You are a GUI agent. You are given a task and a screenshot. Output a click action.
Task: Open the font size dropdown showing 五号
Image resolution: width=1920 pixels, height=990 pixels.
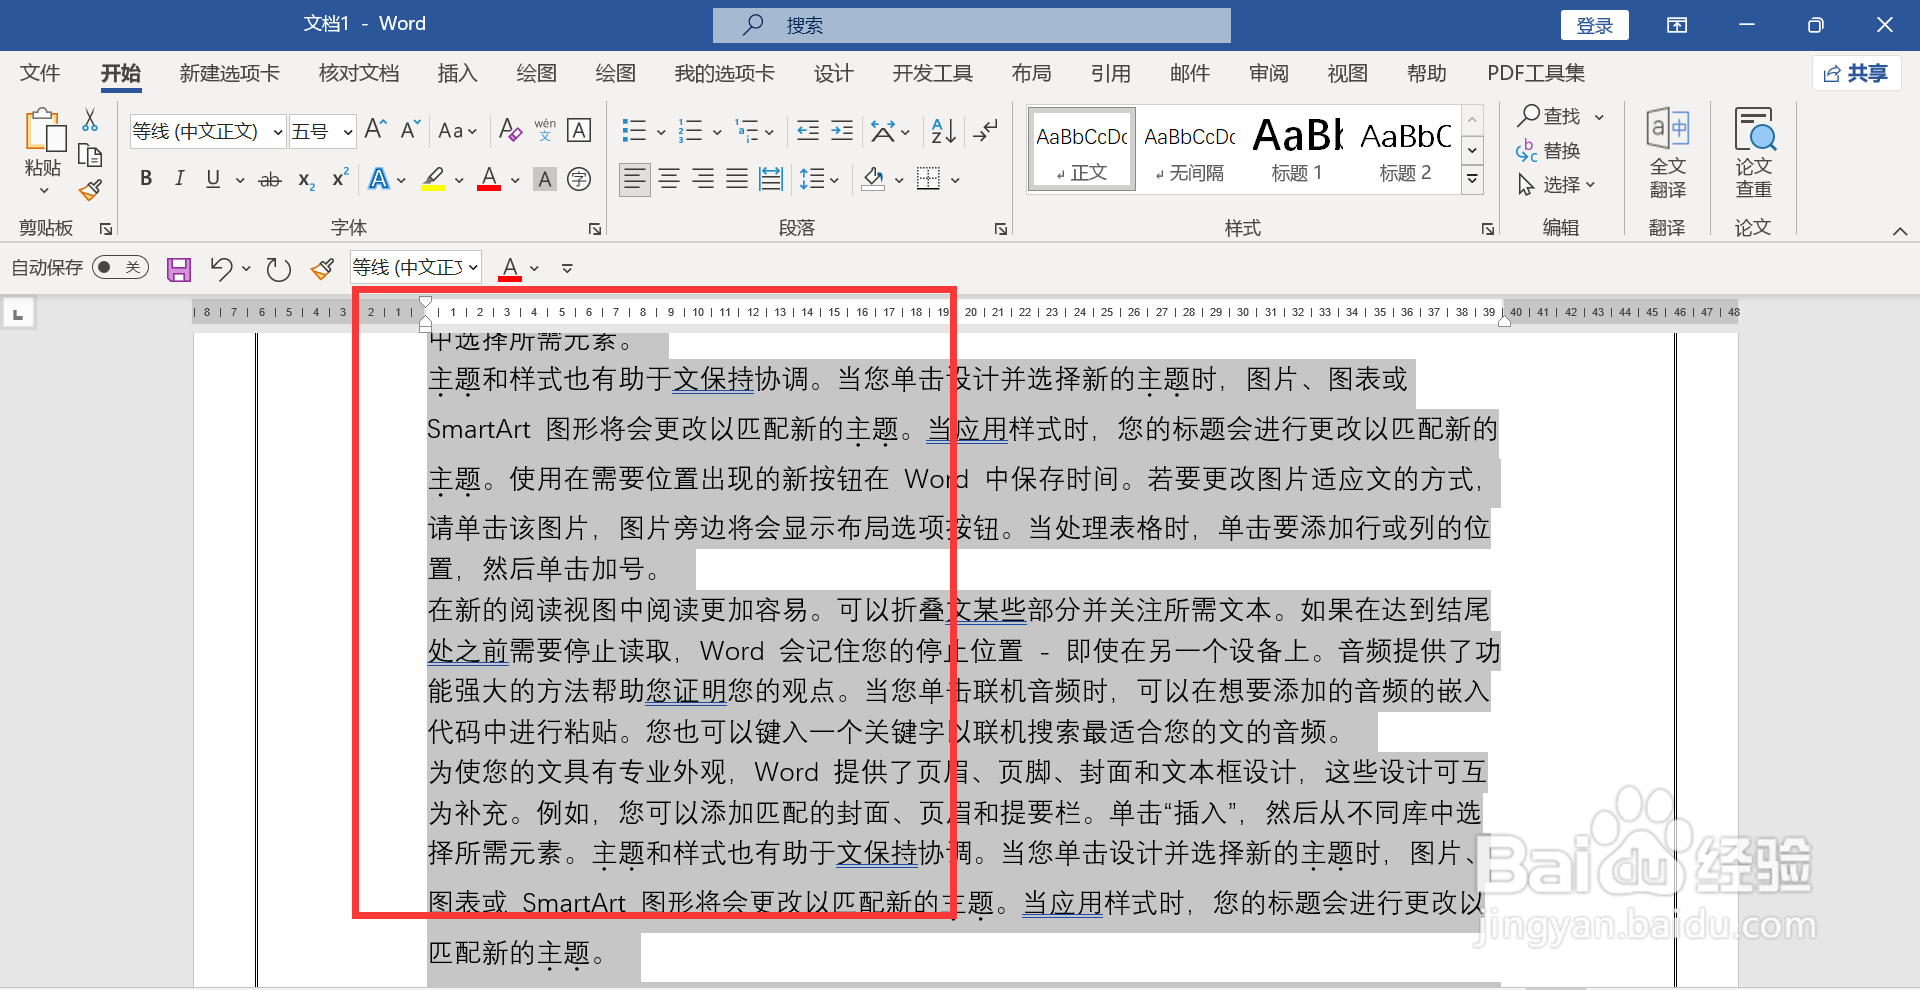click(347, 131)
